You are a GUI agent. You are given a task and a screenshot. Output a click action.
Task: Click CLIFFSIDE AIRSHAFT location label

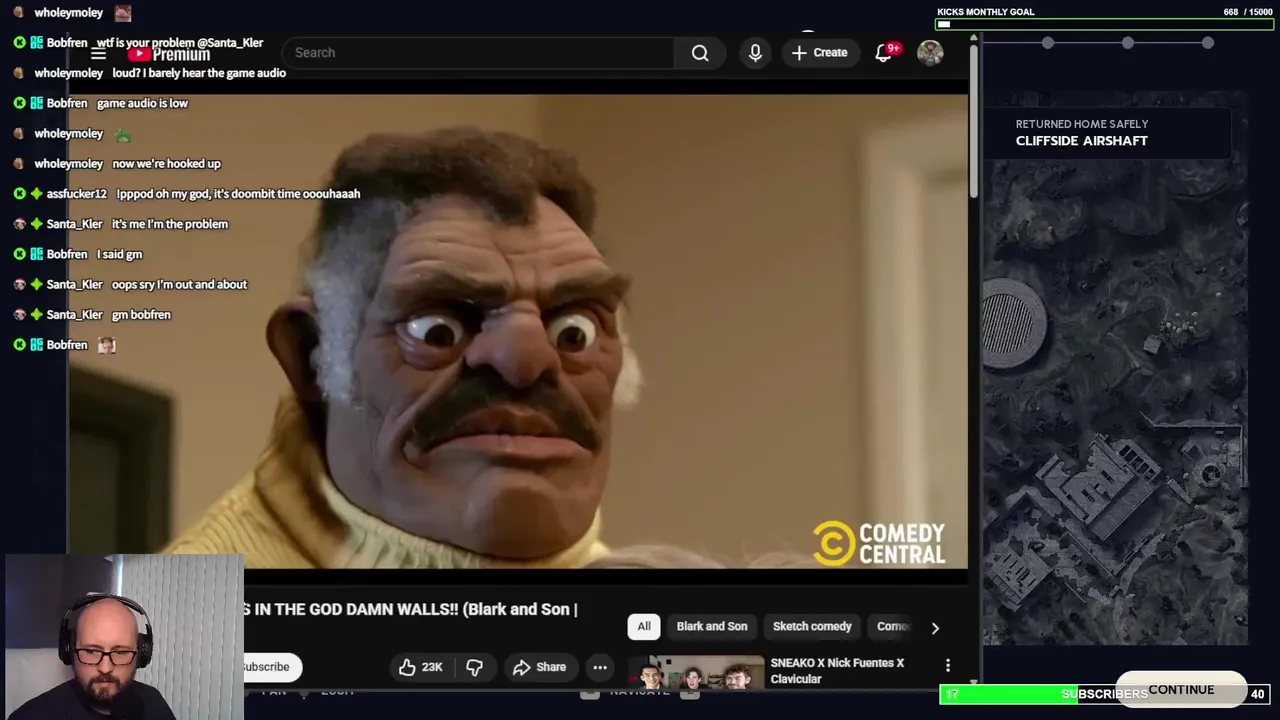click(x=1082, y=141)
